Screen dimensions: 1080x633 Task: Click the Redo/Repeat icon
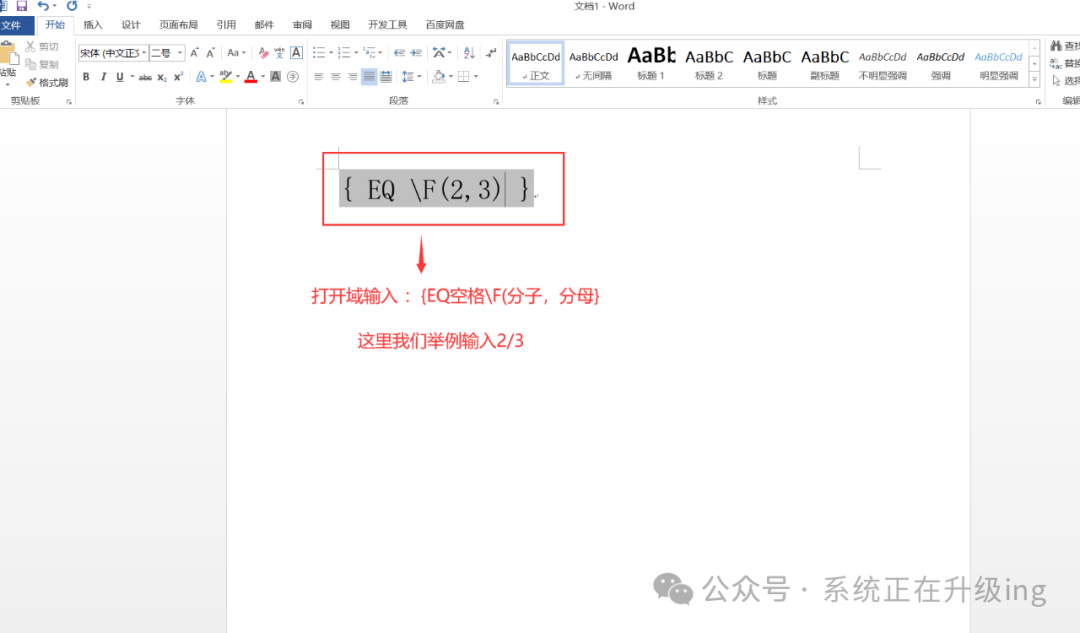point(72,6)
